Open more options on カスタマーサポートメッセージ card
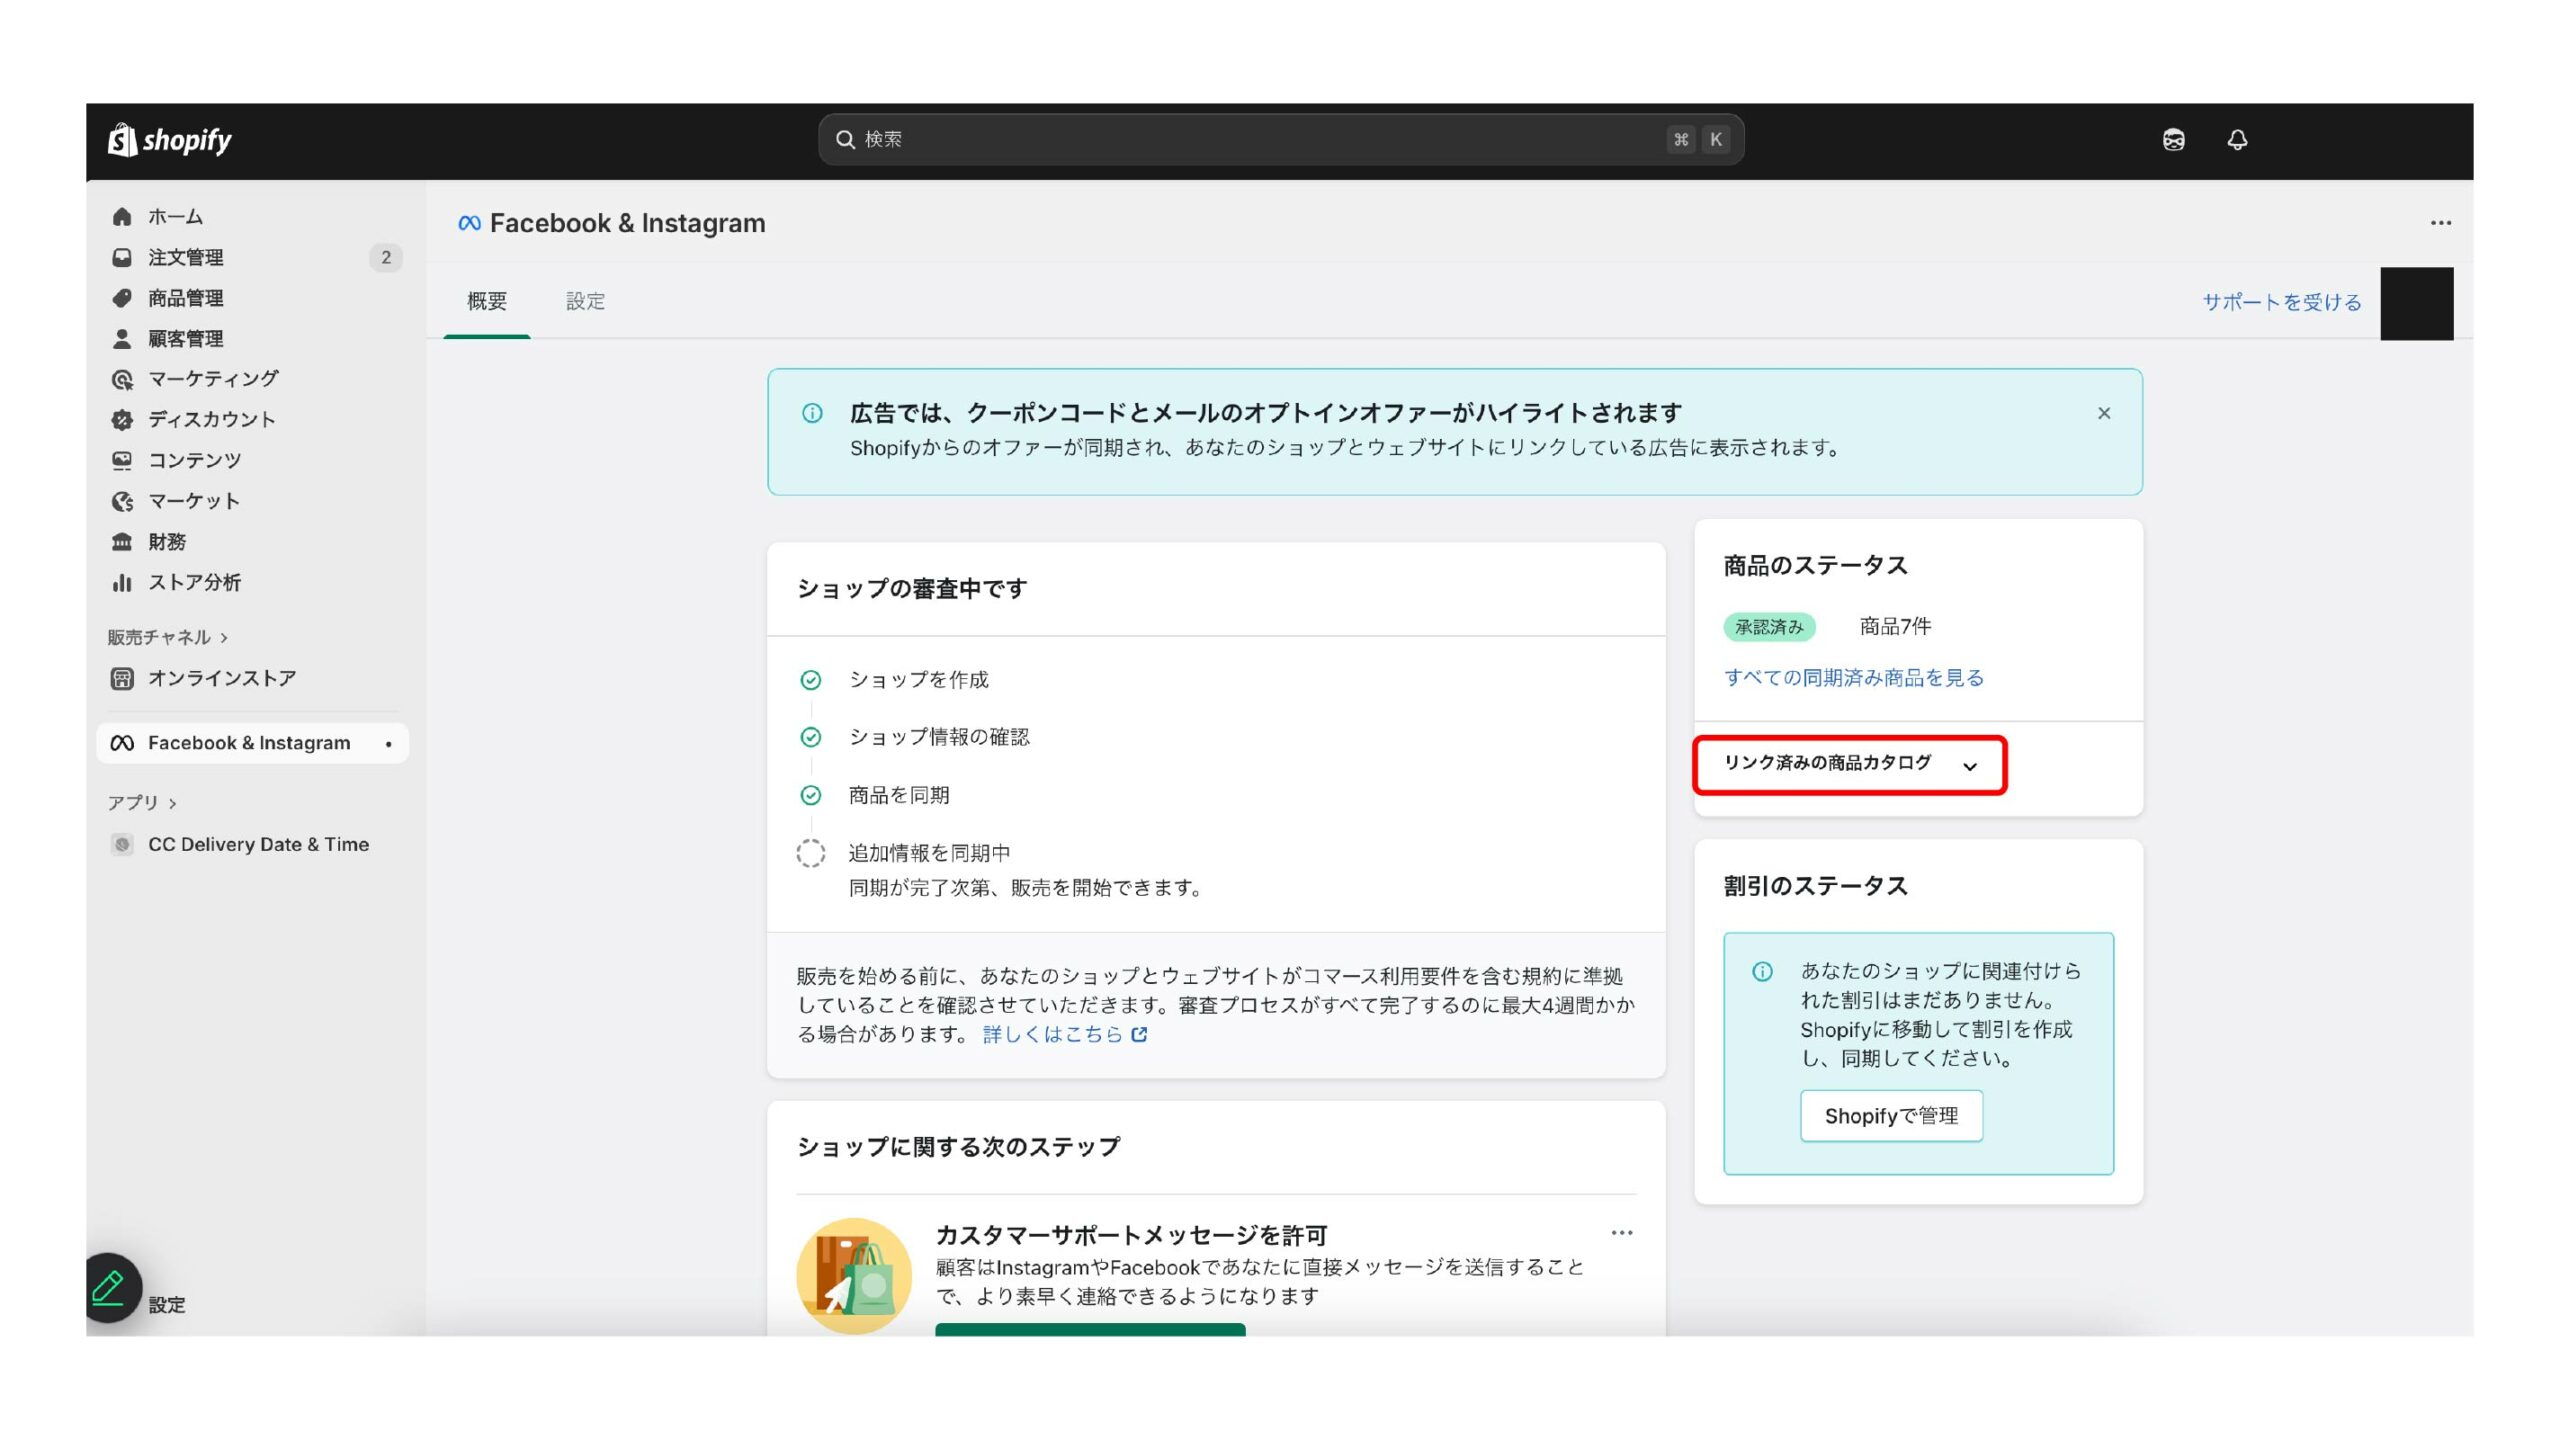This screenshot has width=2560, height=1440. (1622, 1233)
